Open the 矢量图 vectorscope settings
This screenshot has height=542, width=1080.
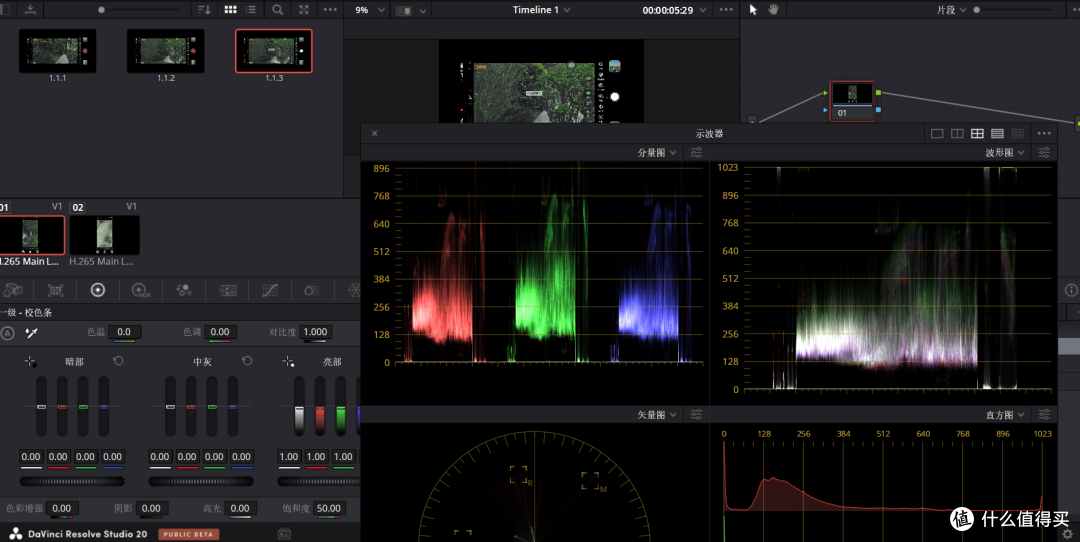coord(696,415)
